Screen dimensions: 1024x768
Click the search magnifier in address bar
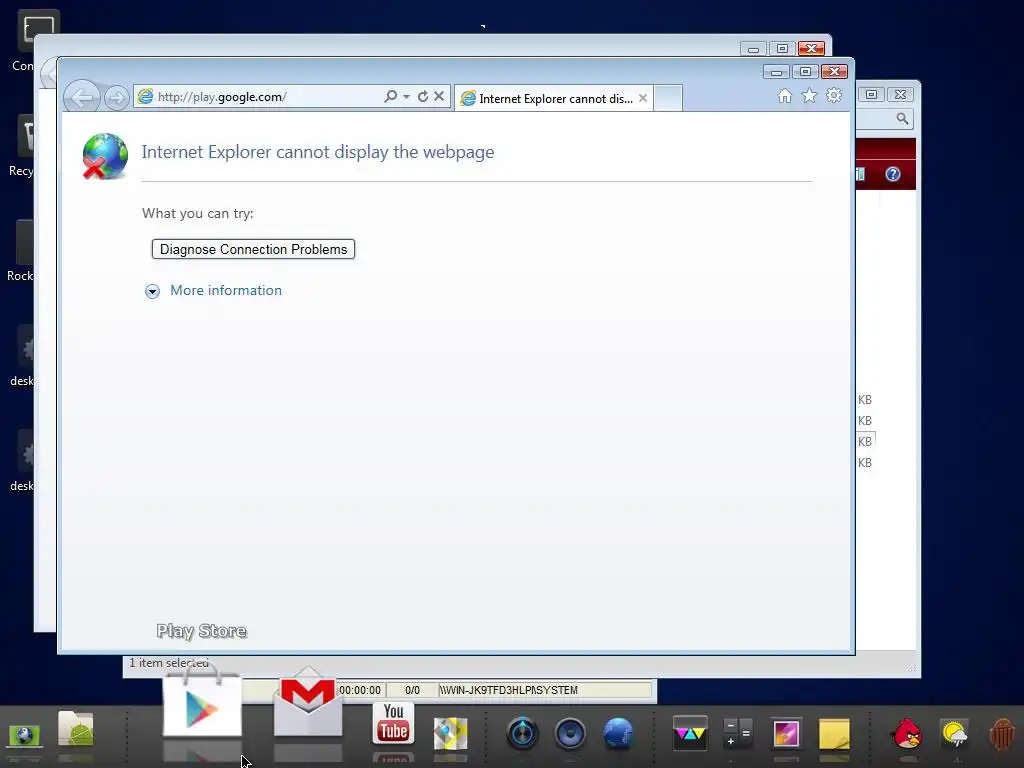391,97
